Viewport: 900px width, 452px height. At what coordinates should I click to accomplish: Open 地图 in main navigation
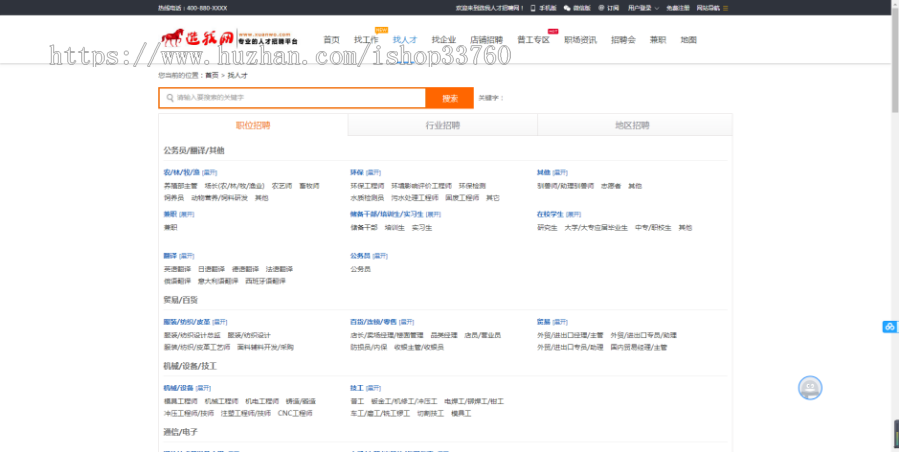point(688,40)
